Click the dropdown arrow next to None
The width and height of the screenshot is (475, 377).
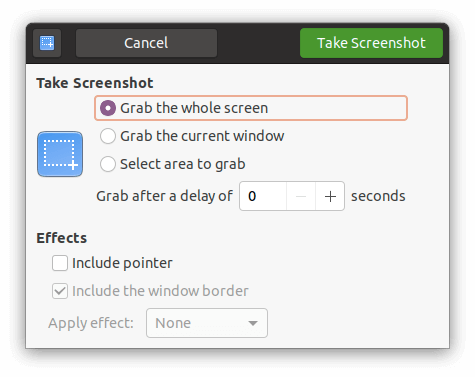tap(253, 323)
